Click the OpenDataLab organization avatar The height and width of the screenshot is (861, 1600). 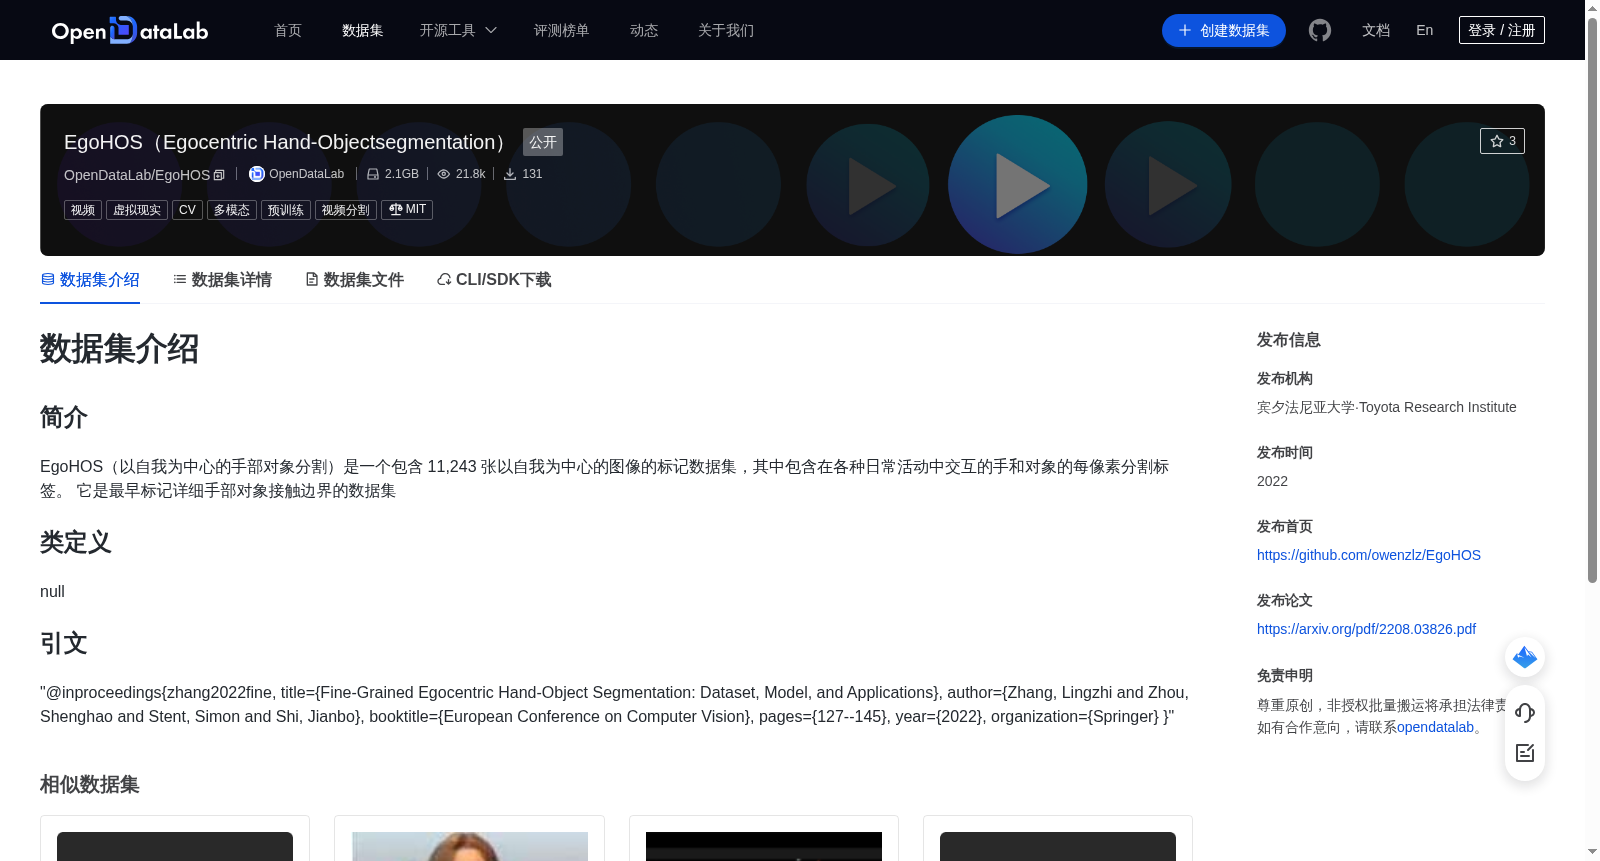257,174
